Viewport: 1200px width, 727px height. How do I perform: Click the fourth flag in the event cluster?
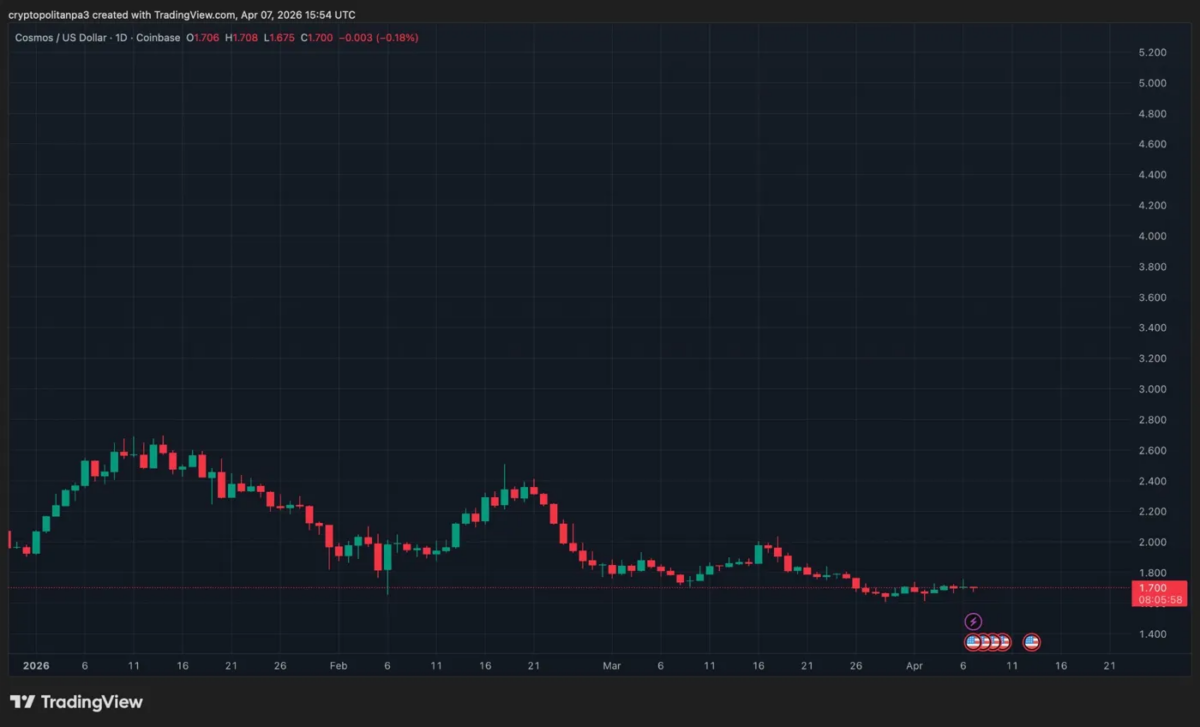[x=1003, y=642]
